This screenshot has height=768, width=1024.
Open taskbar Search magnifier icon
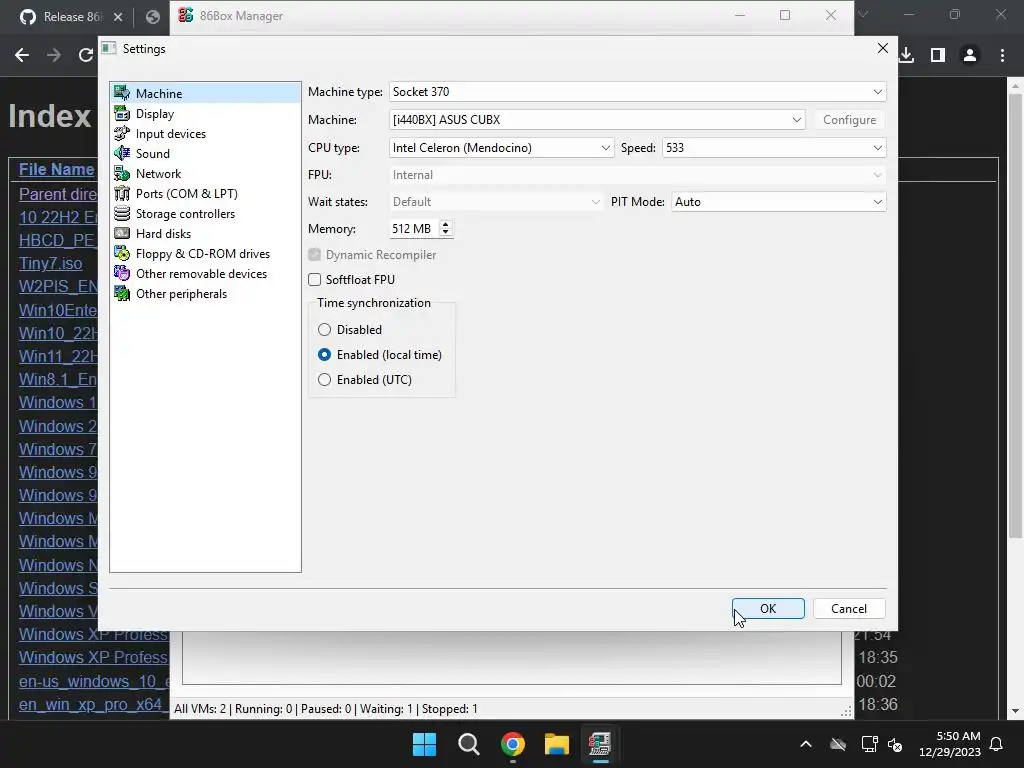click(469, 744)
